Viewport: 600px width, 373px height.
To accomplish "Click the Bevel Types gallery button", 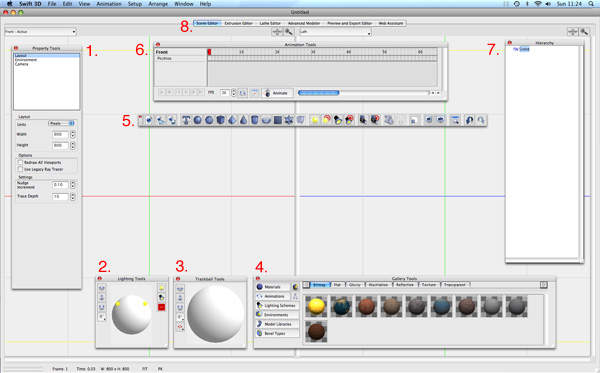I will pyautogui.click(x=277, y=333).
